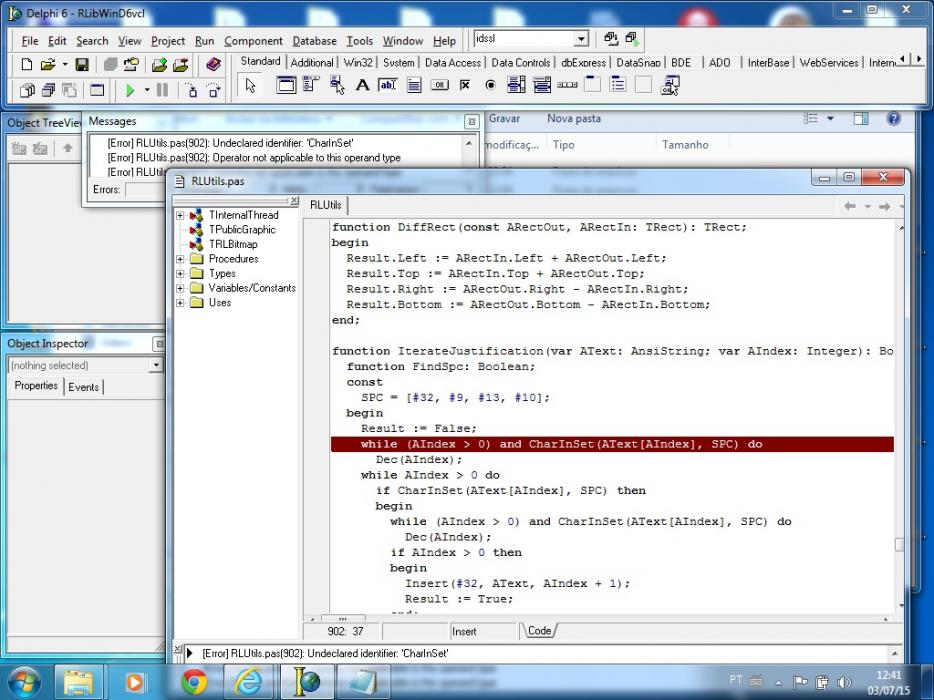Select the Memo component icon
934x700 pixels.
[414, 85]
